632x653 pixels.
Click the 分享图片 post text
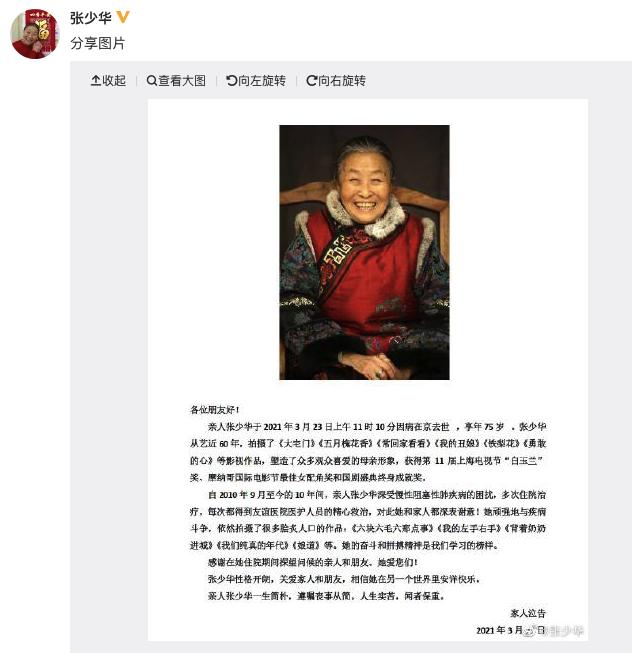point(97,43)
